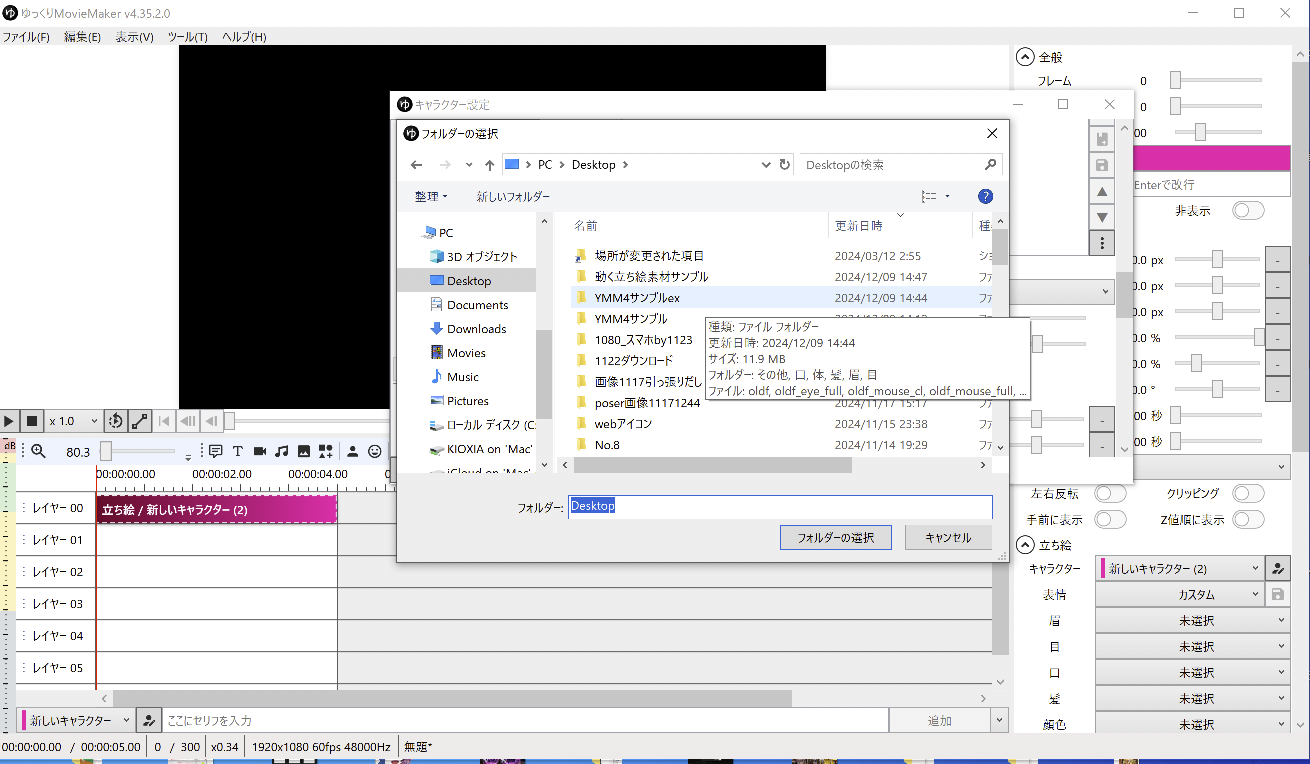The width and height of the screenshot is (1310, 764).
Task: Toggle the 左右反転 horizontal flip switch
Action: 1109,493
